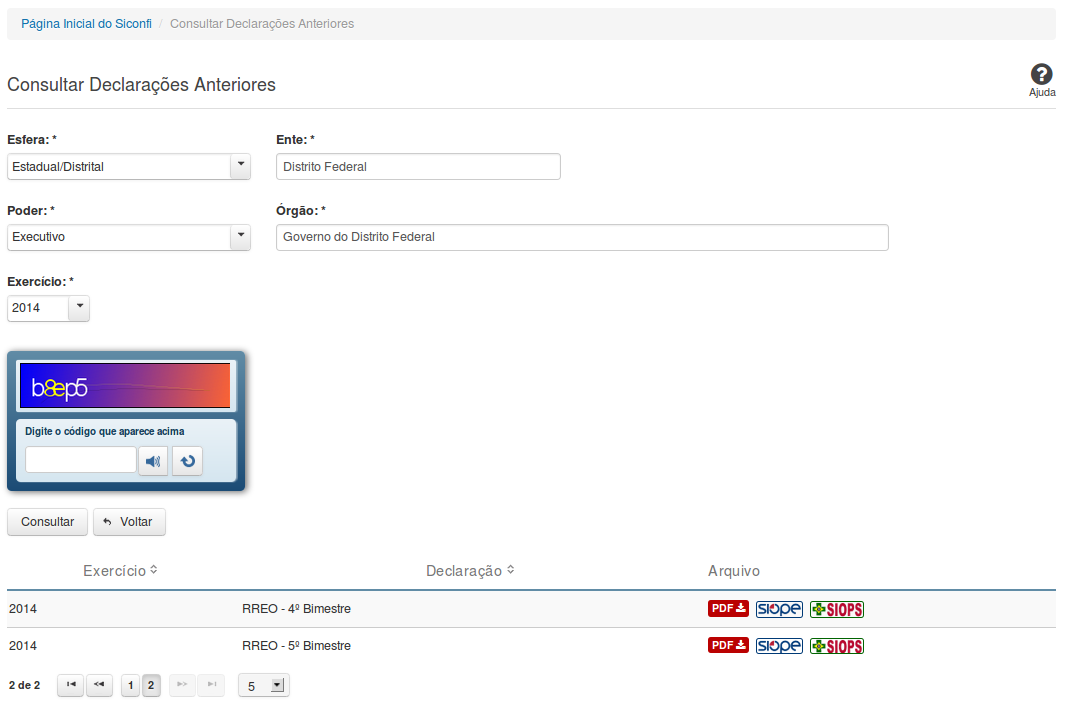The height and width of the screenshot is (703, 1067).
Task: Focus the captcha code input field
Action: (80, 460)
